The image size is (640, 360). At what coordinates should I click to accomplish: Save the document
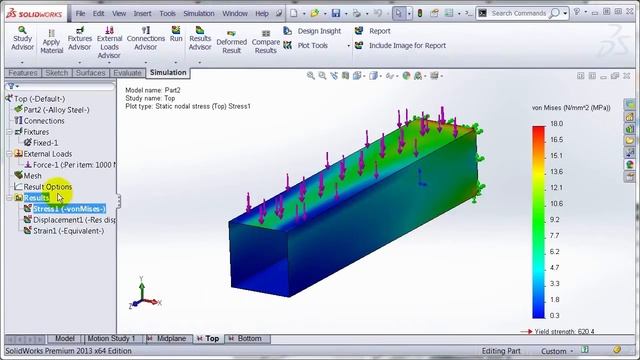336,13
